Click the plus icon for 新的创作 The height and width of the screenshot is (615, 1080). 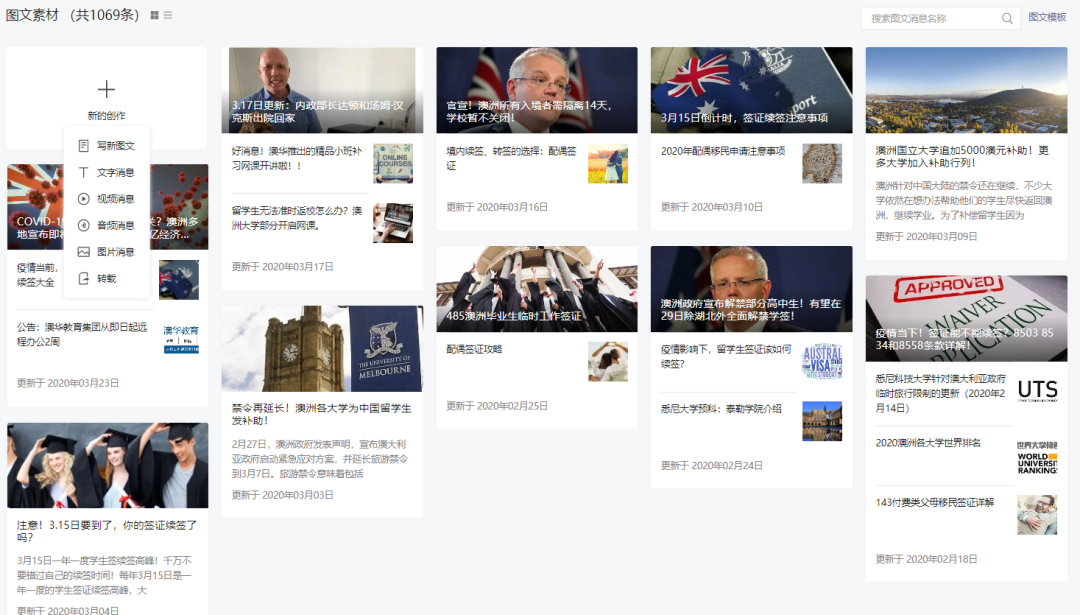click(106, 90)
